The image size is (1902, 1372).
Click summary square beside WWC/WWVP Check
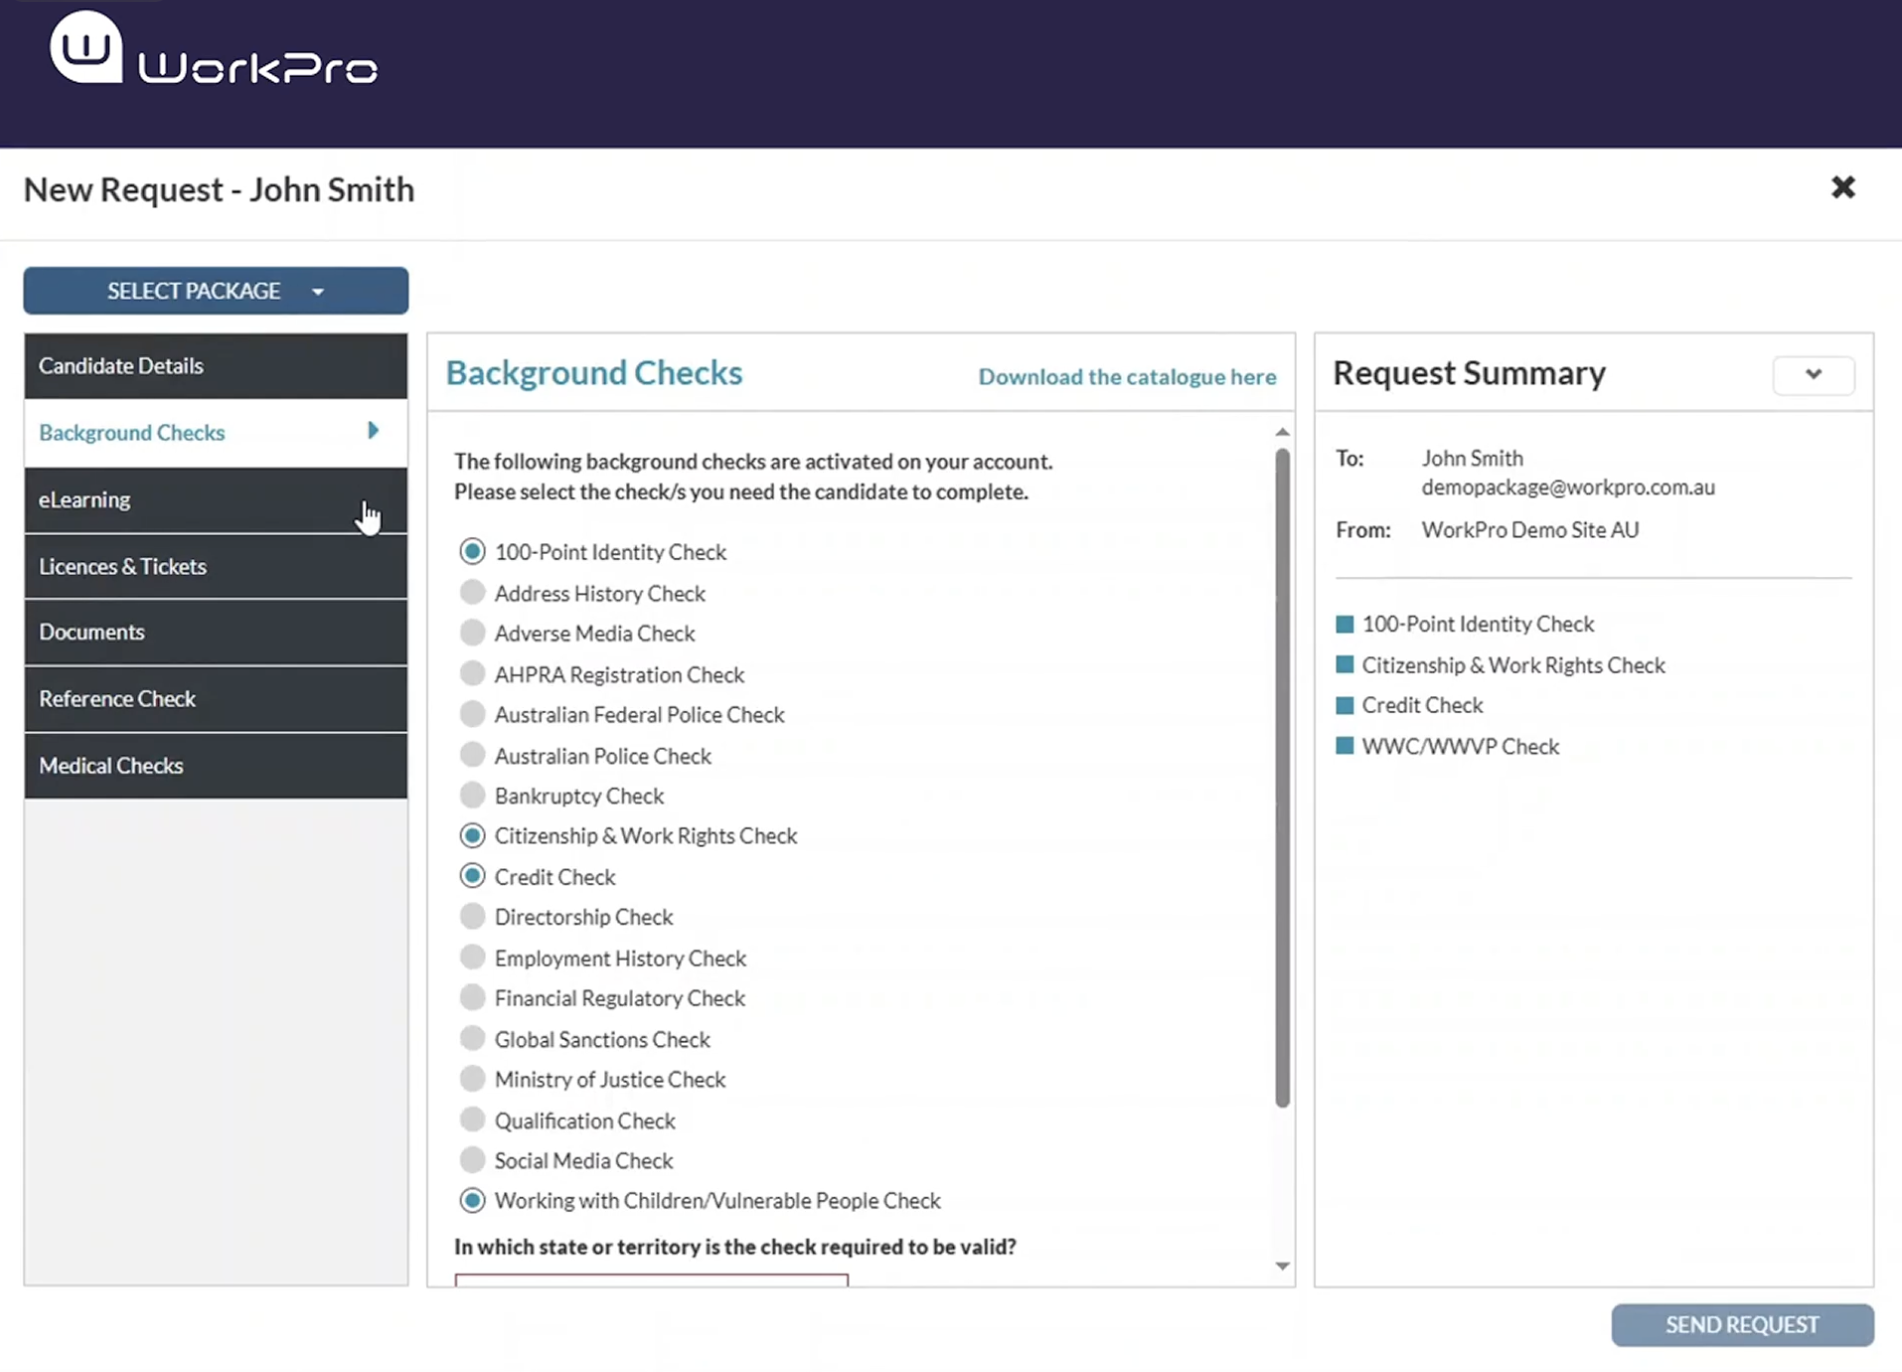[x=1345, y=746]
